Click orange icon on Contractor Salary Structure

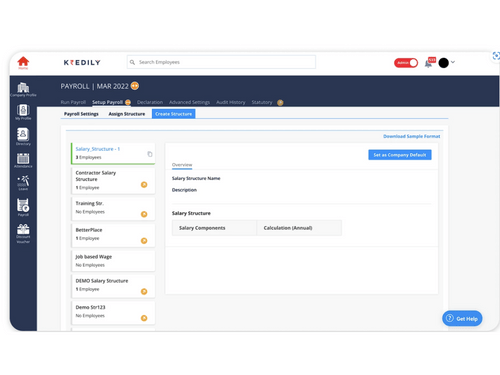(x=144, y=185)
